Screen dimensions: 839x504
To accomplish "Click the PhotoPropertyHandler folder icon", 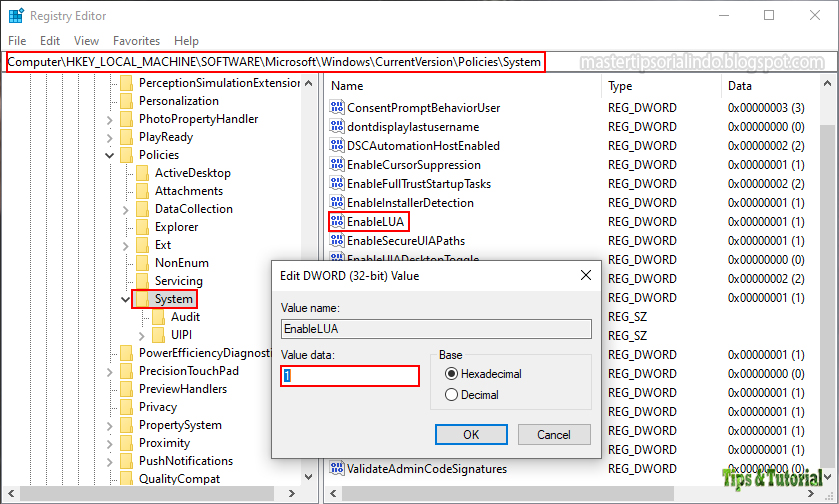I will tap(127, 119).
